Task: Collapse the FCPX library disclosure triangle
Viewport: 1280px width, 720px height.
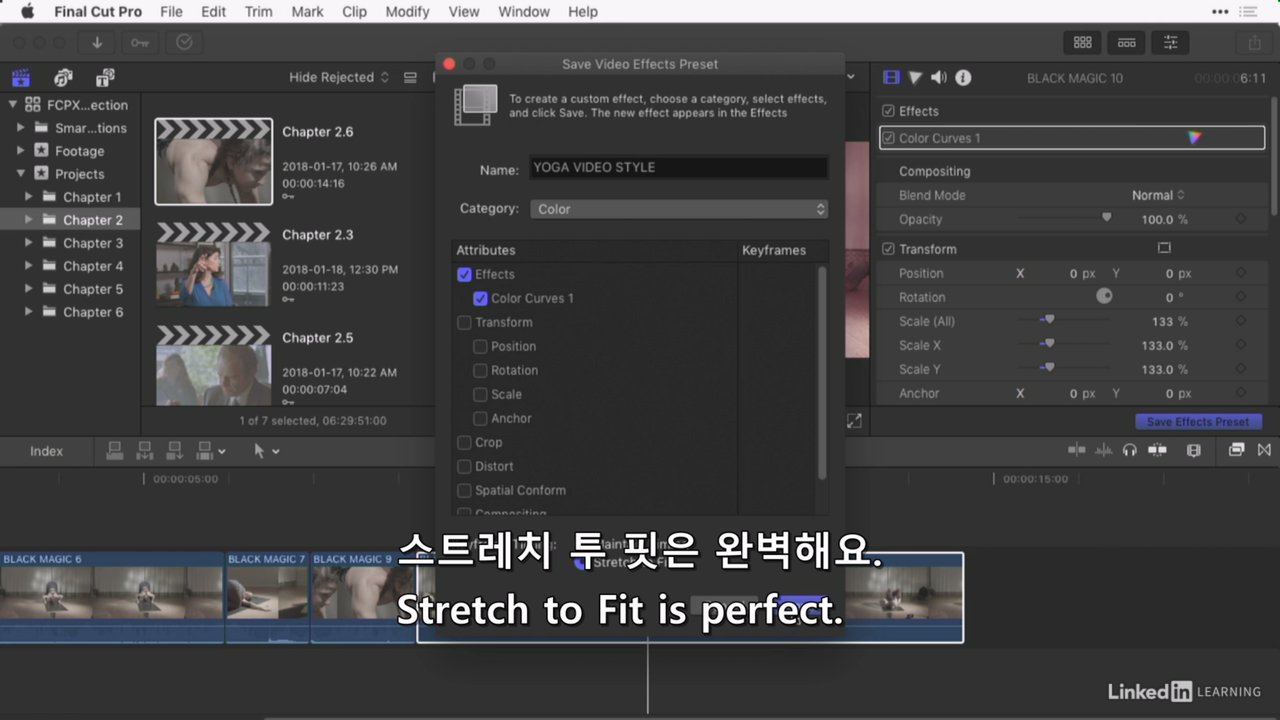Action: 13,104
